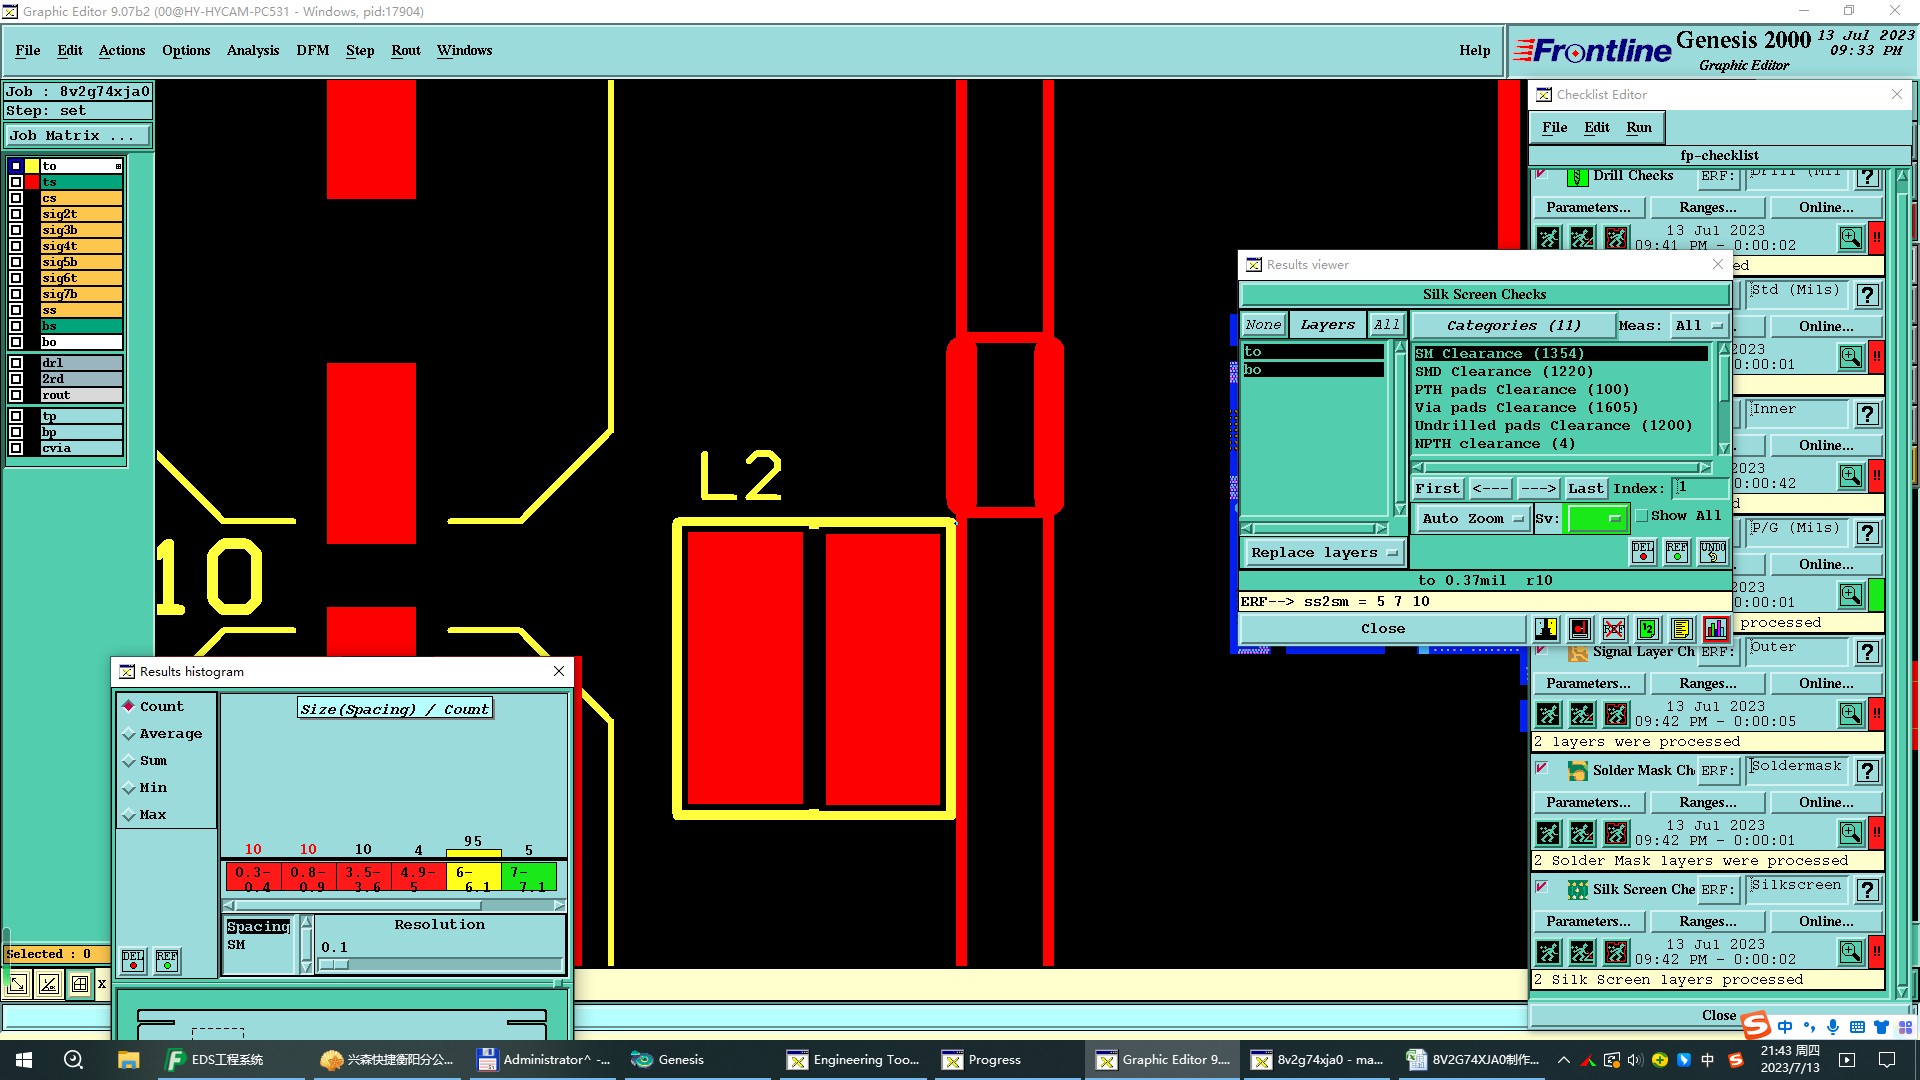Open the Rout menu
Image resolution: width=1920 pixels, height=1080 pixels.
[x=406, y=50]
